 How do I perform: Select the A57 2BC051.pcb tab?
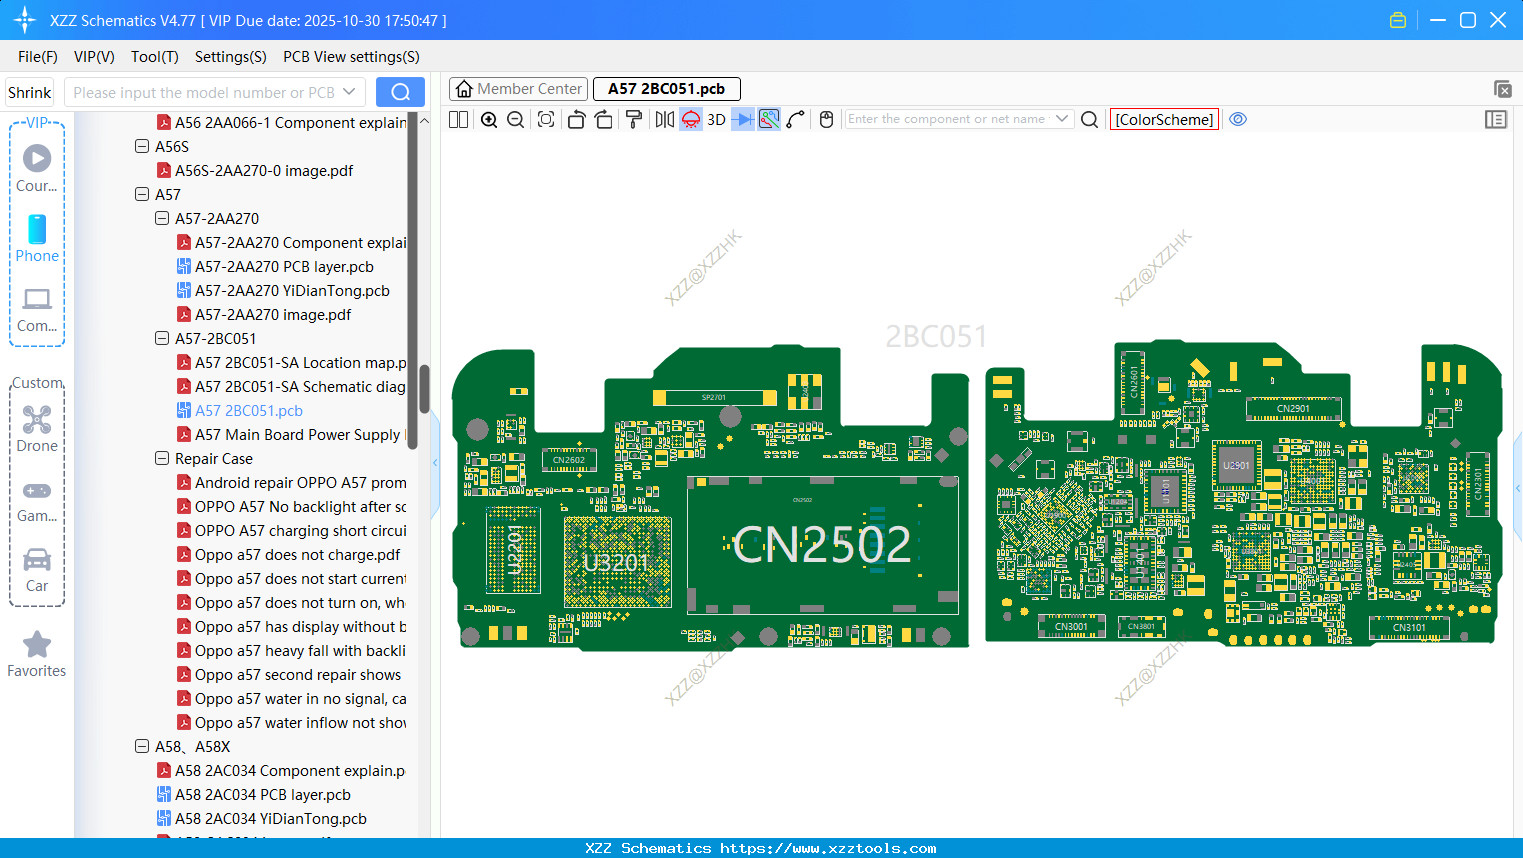(666, 89)
